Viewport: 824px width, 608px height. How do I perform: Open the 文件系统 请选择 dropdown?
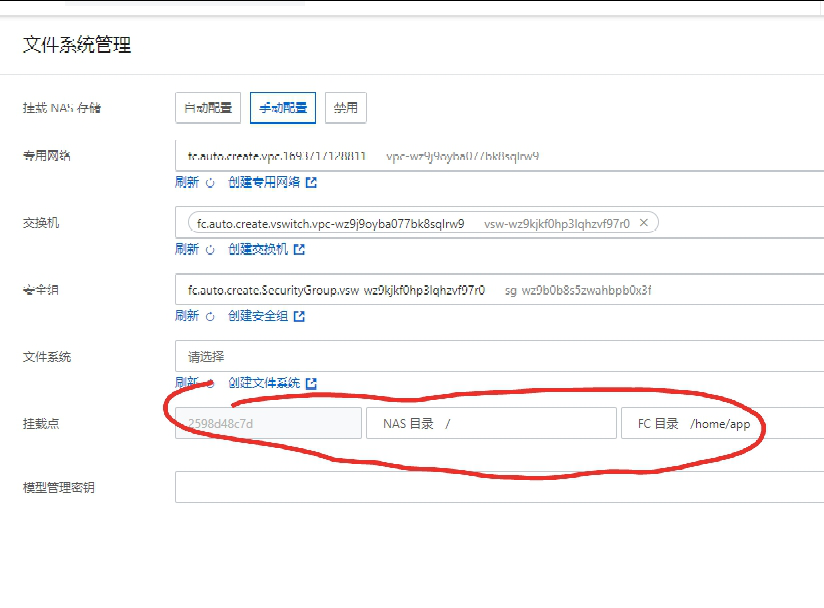click(x=499, y=356)
